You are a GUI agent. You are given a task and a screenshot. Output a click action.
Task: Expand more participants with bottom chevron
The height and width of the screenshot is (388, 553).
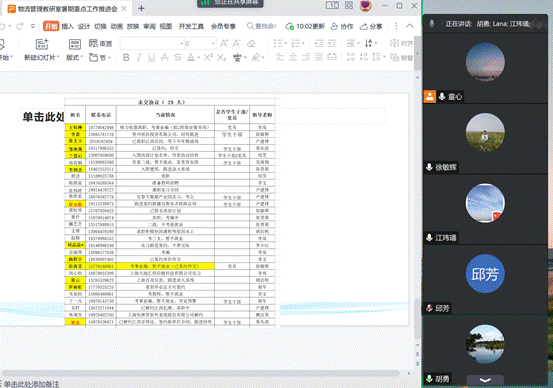pos(485,380)
